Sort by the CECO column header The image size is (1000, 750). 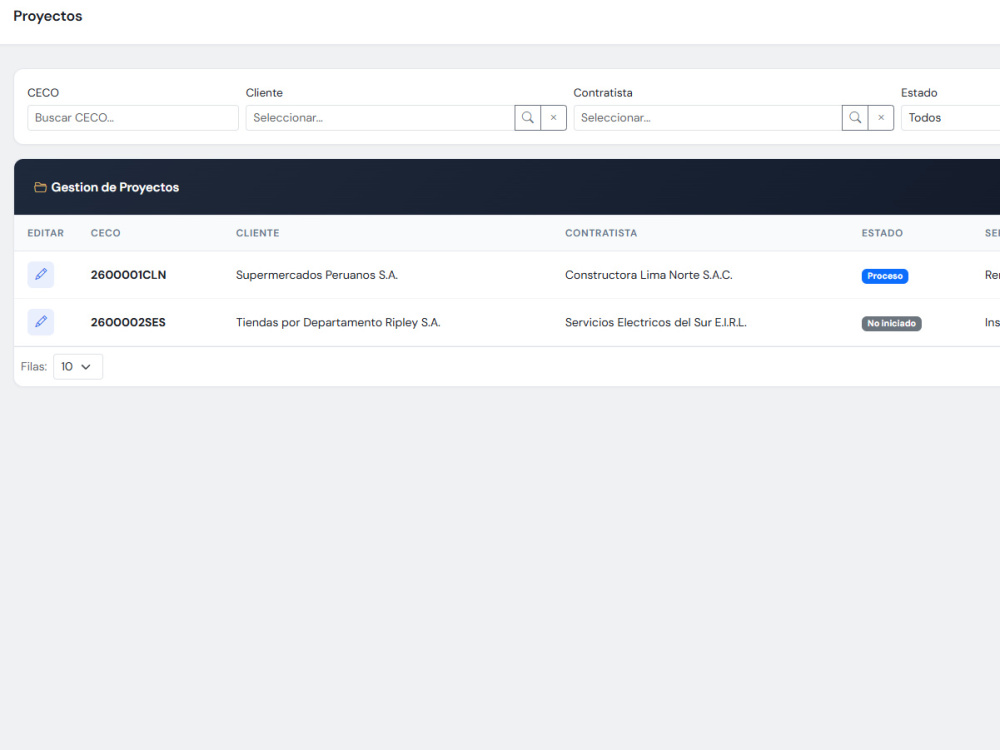click(x=105, y=233)
